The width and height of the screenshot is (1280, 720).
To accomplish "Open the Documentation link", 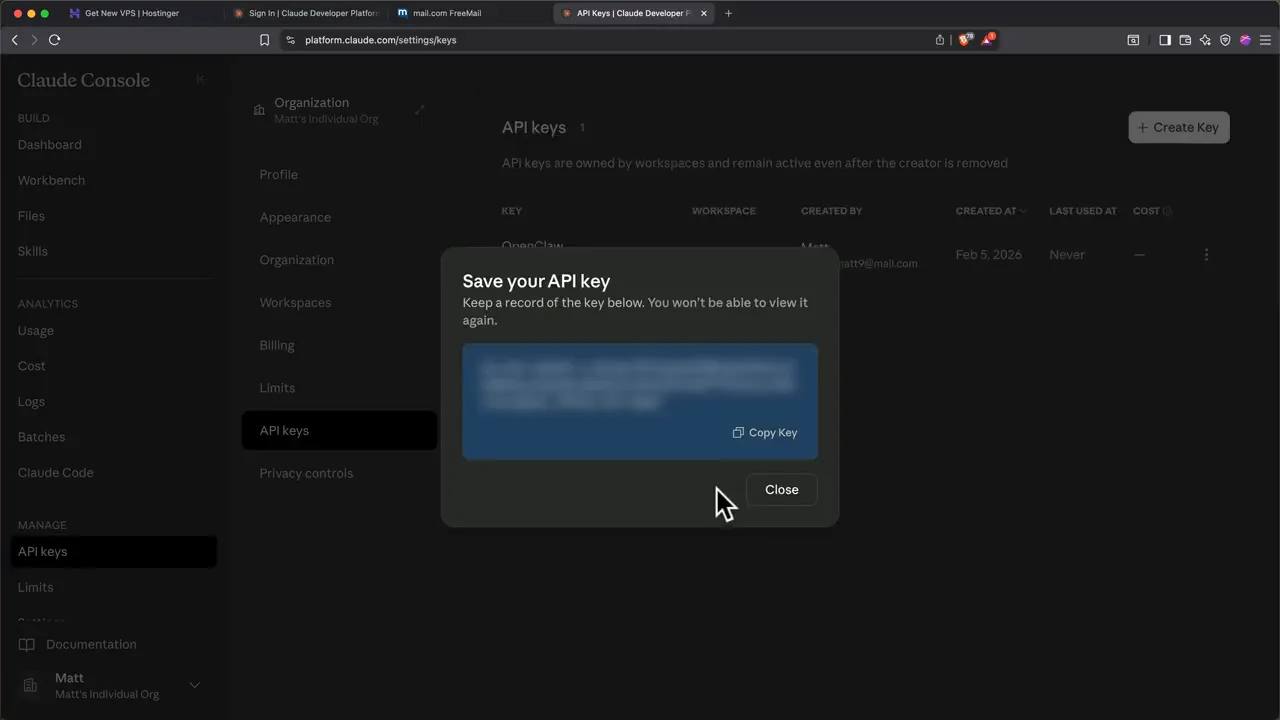I will coord(91,645).
